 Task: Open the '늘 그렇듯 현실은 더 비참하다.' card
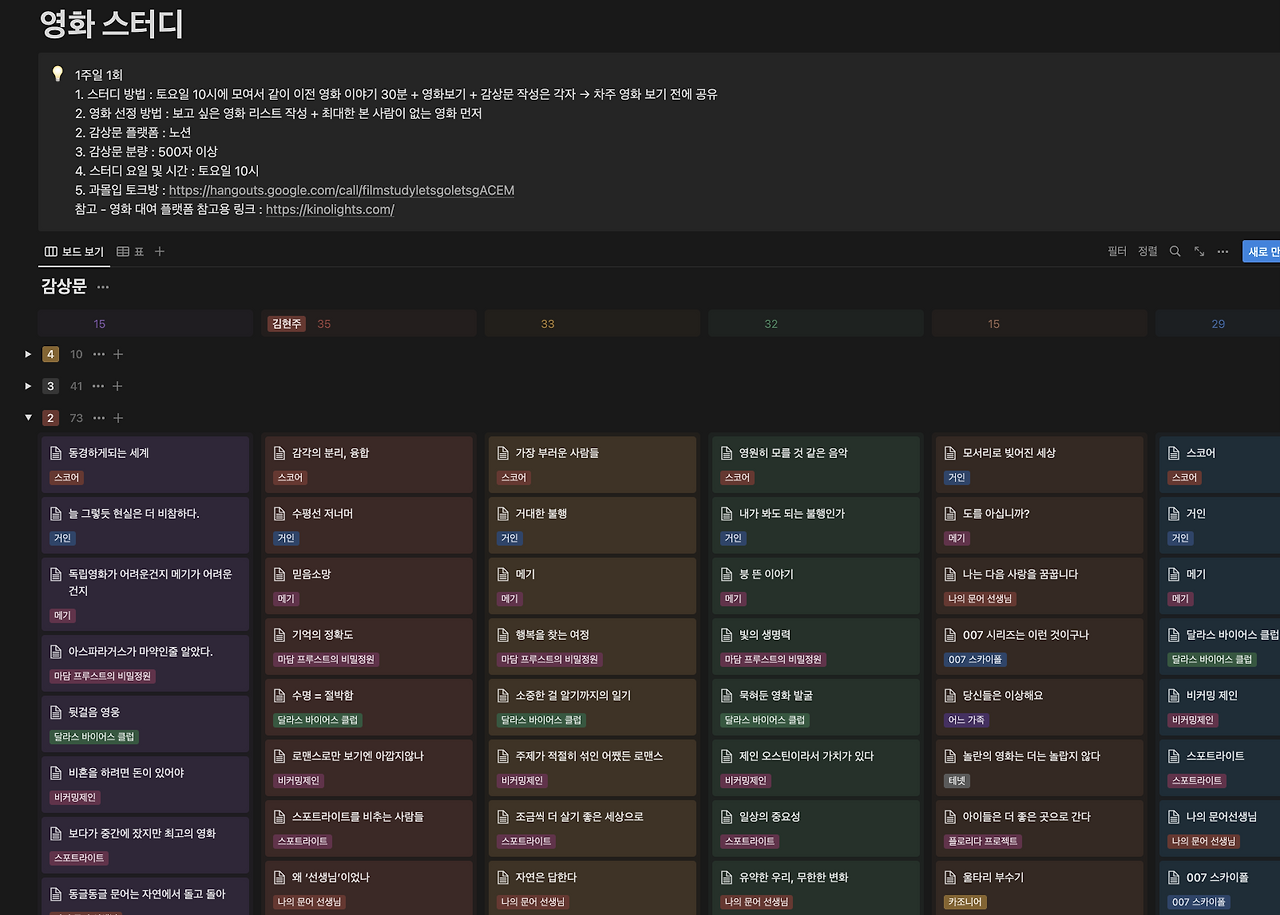145,525
